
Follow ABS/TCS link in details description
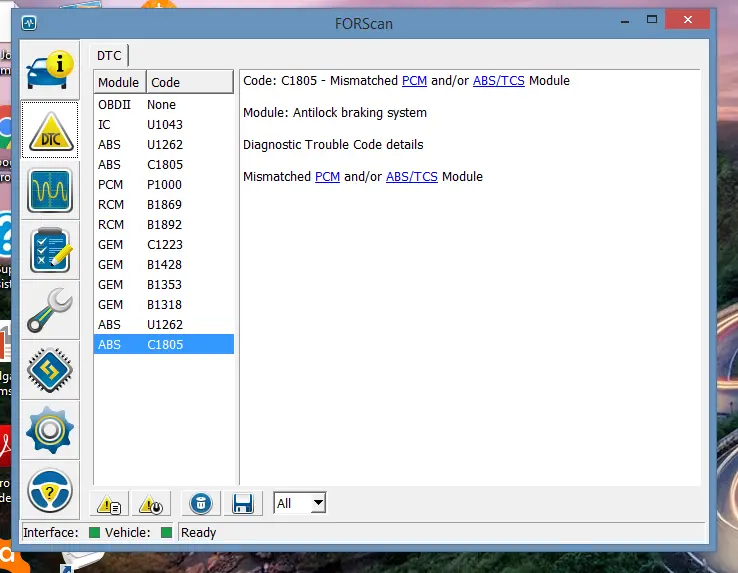(412, 177)
